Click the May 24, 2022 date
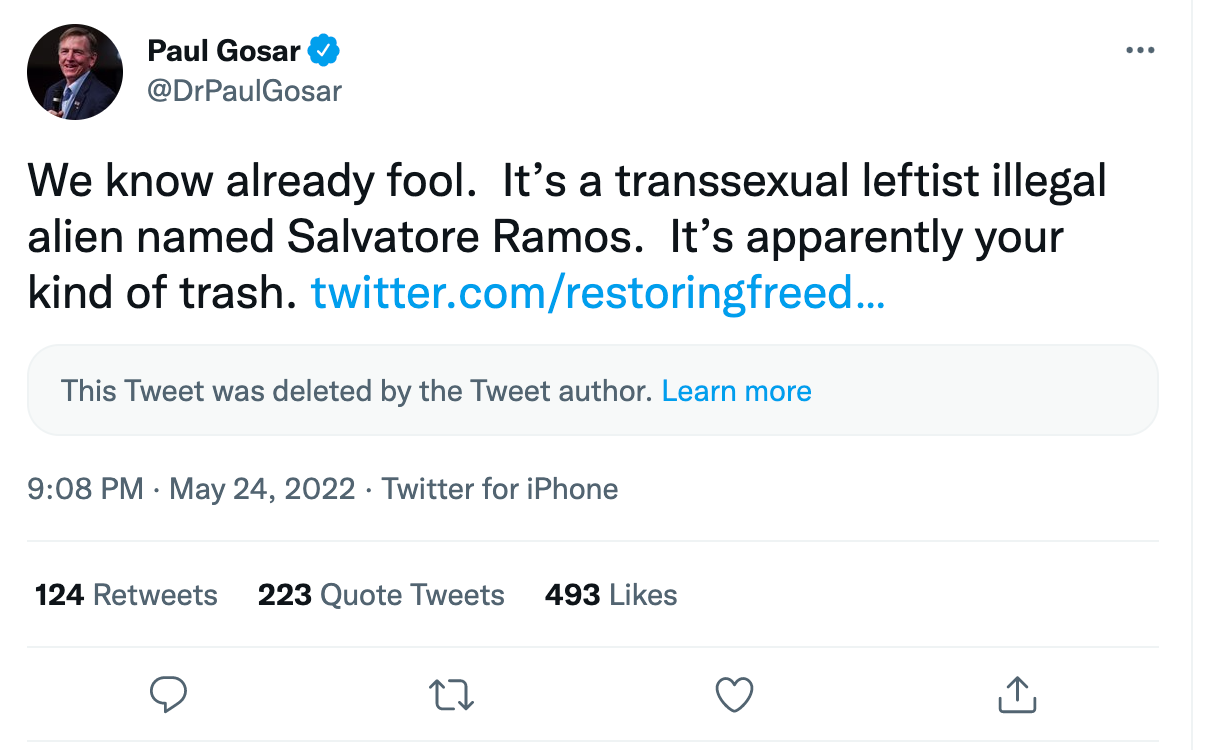The image size is (1208, 750). coord(263,489)
